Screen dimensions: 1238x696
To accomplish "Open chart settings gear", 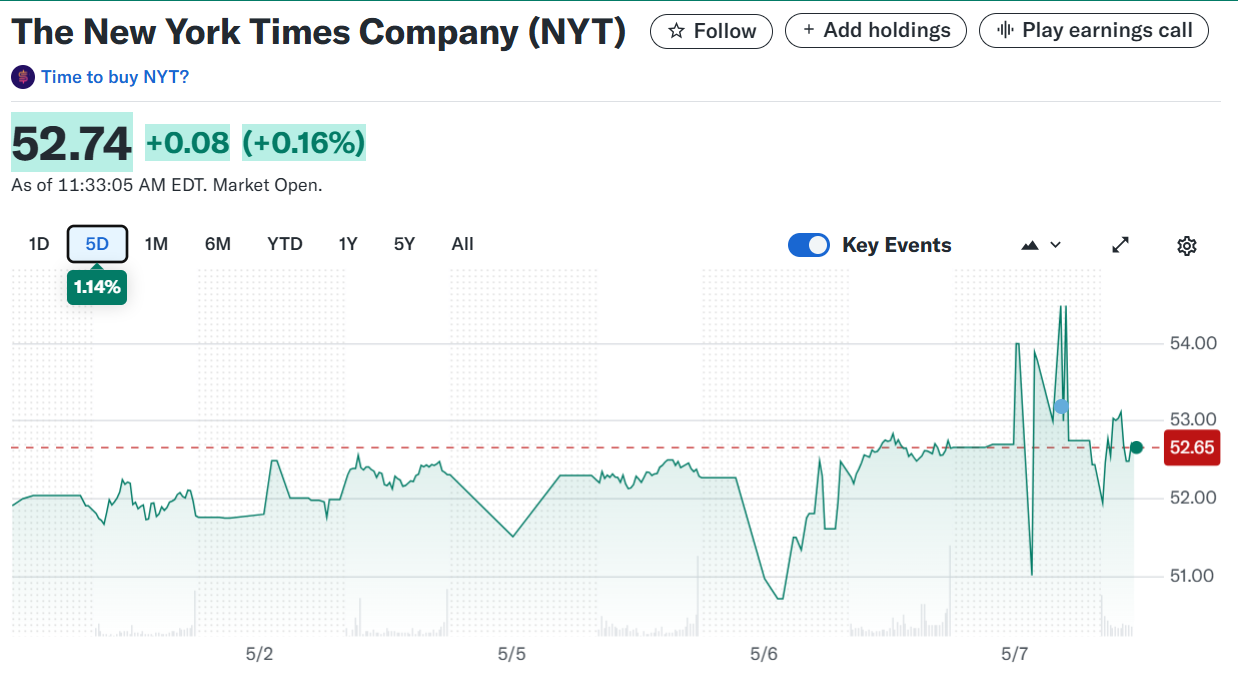I will pyautogui.click(x=1187, y=245).
